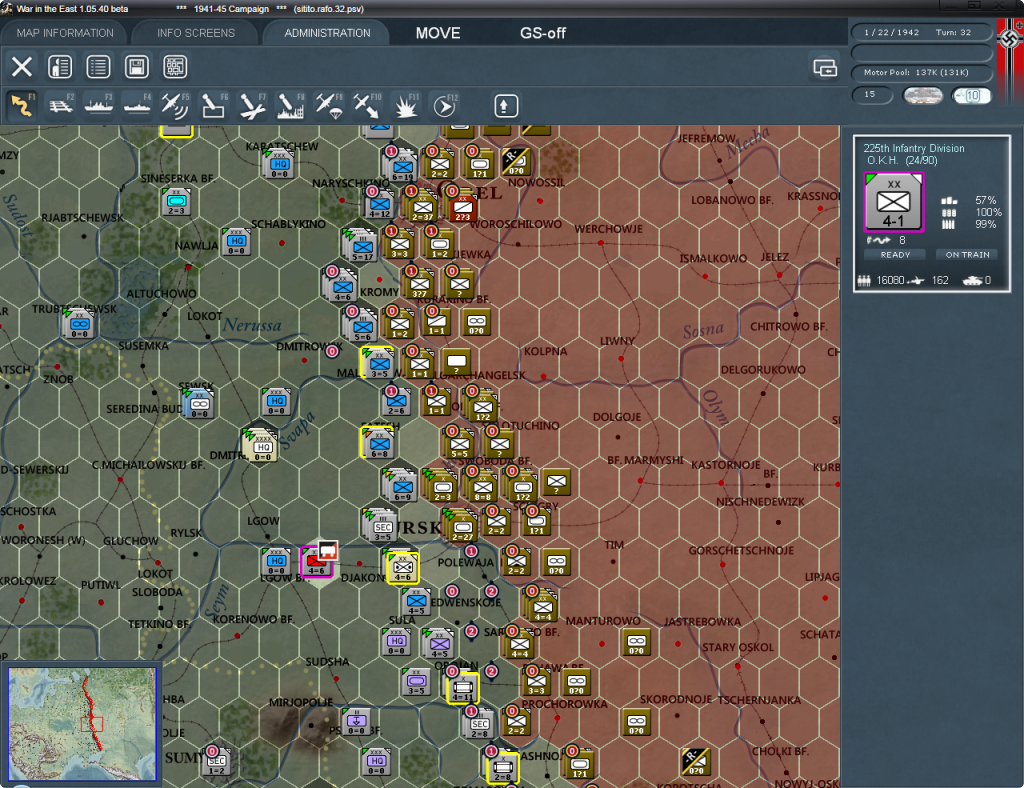This screenshot has width=1024, height=788.
Task: Click the air 10 indicator pill
Action: coord(971,96)
